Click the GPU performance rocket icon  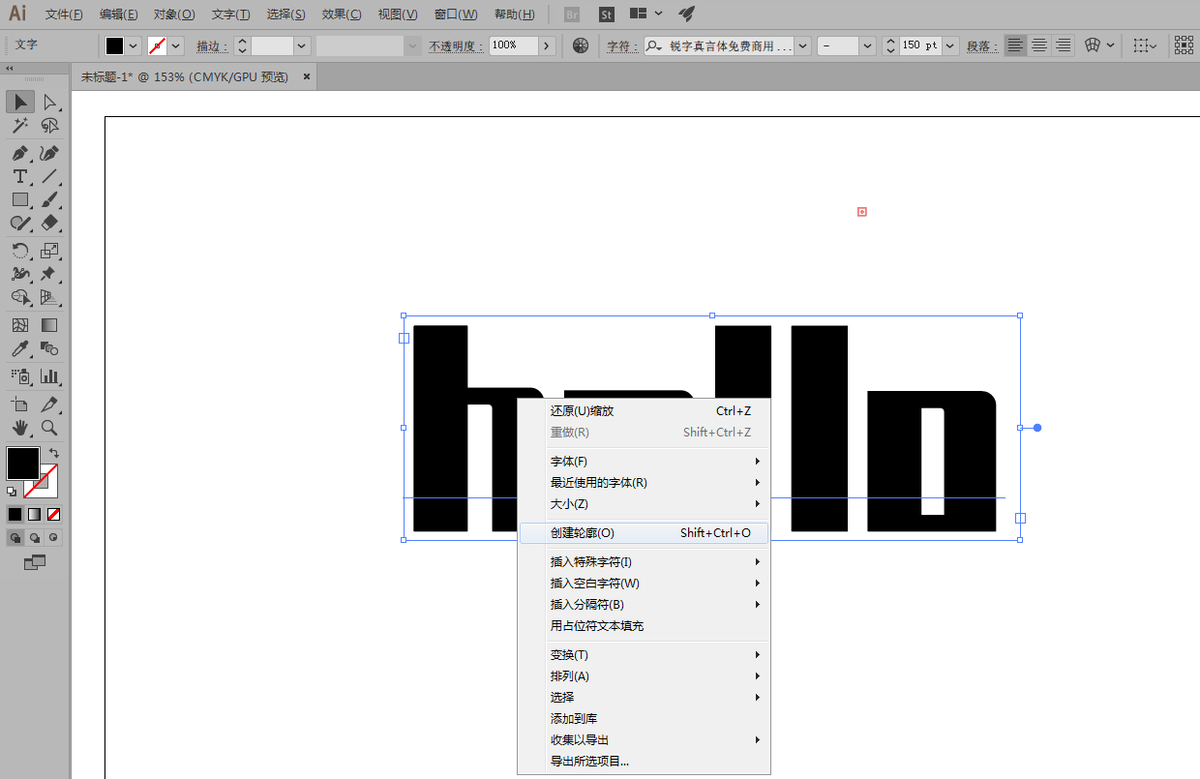tap(686, 14)
